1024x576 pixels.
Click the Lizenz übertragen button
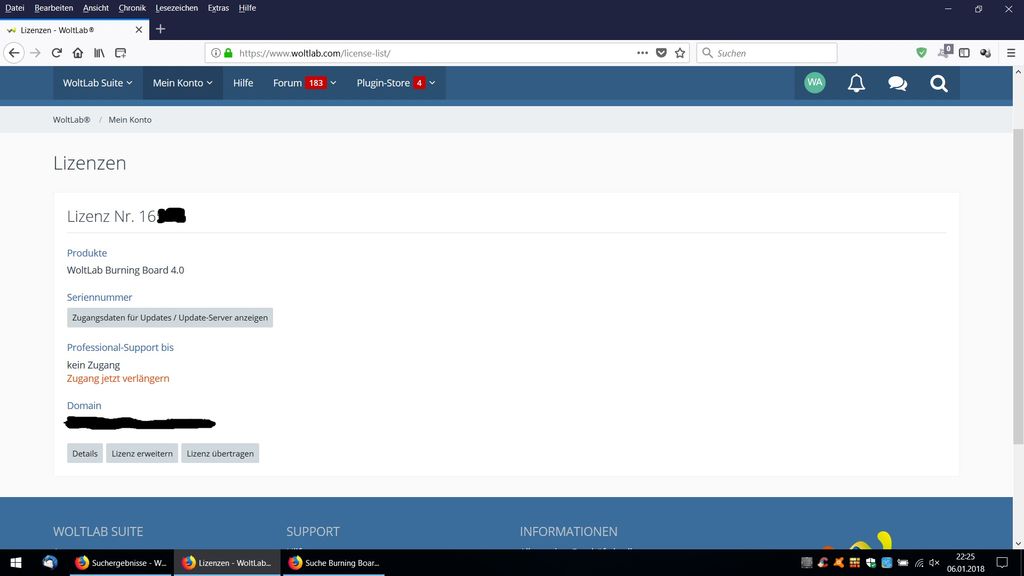(220, 453)
